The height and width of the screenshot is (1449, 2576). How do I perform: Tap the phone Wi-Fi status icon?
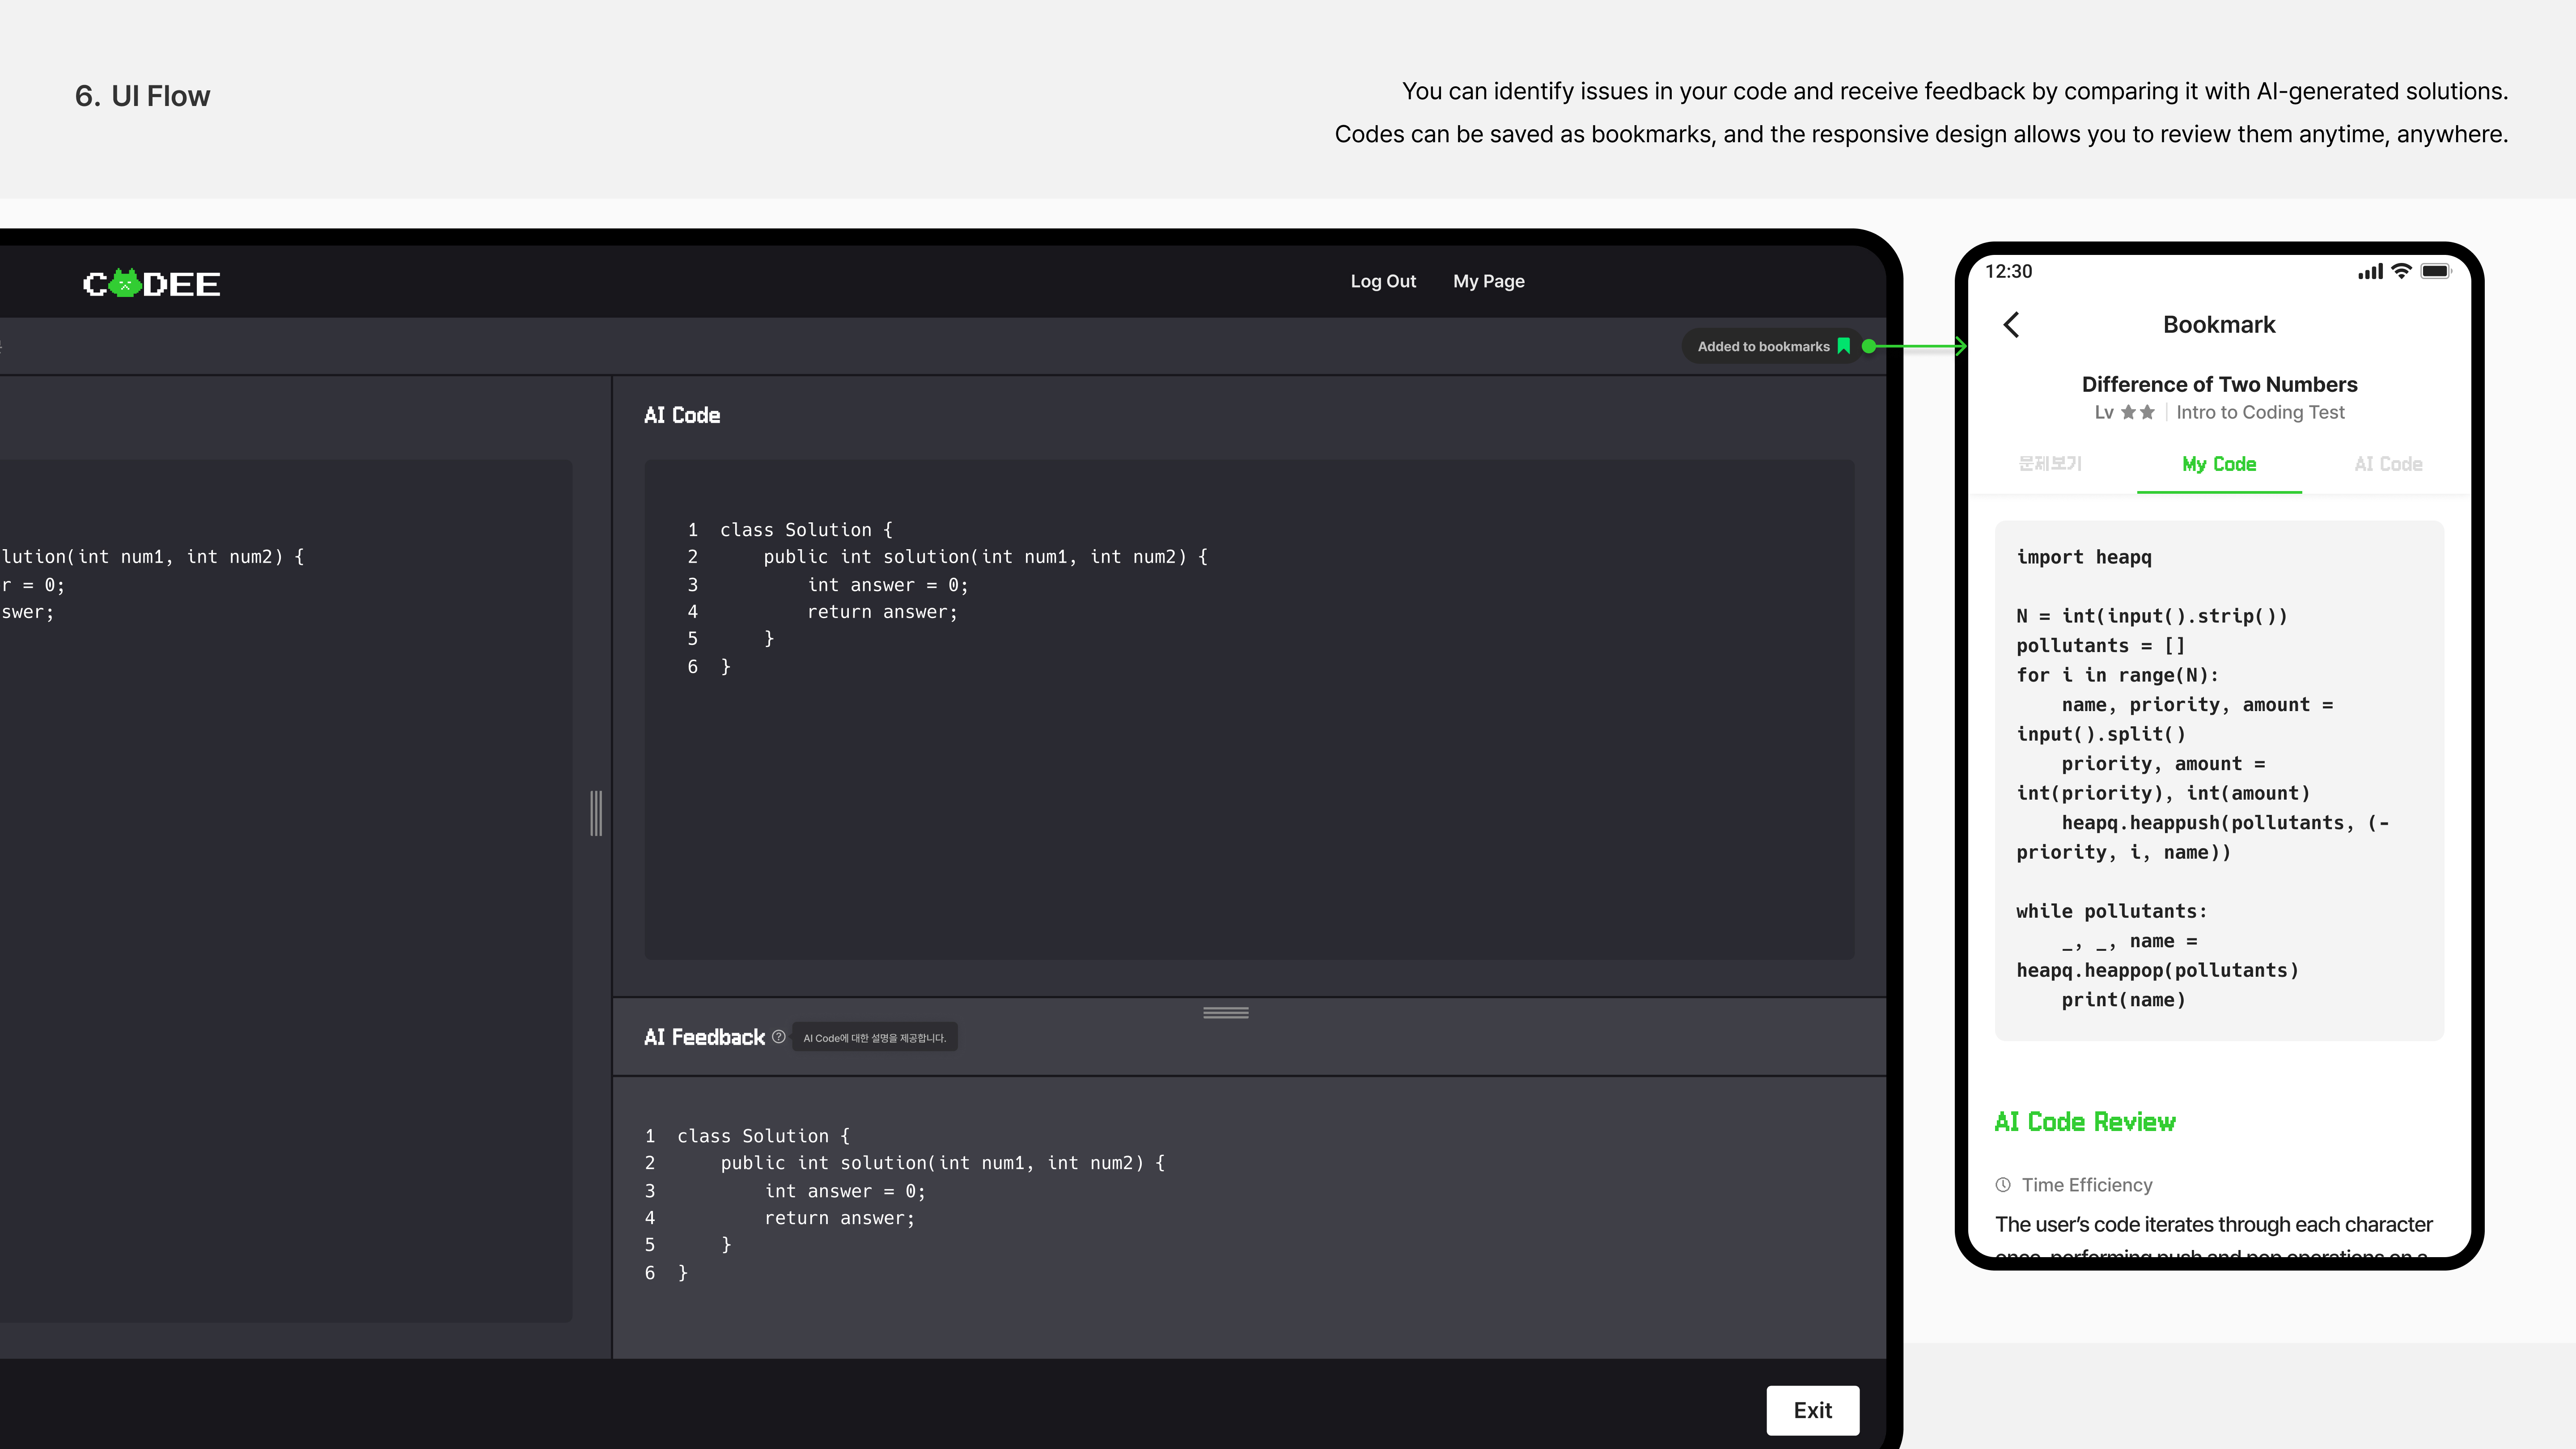(2401, 271)
